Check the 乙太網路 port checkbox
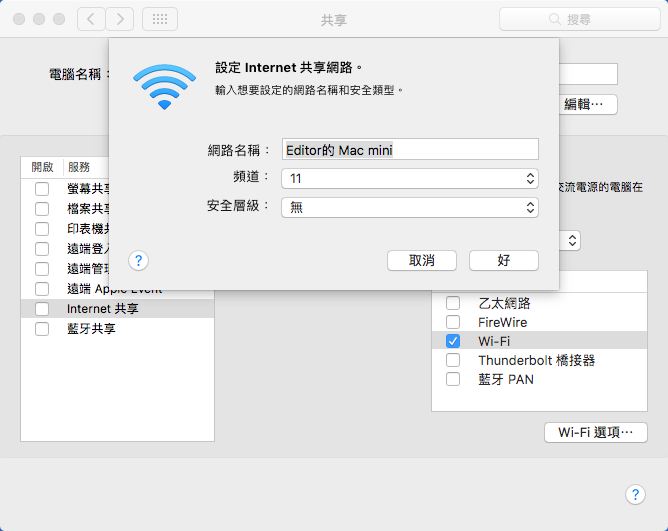This screenshot has height=531, width=668. 453,303
